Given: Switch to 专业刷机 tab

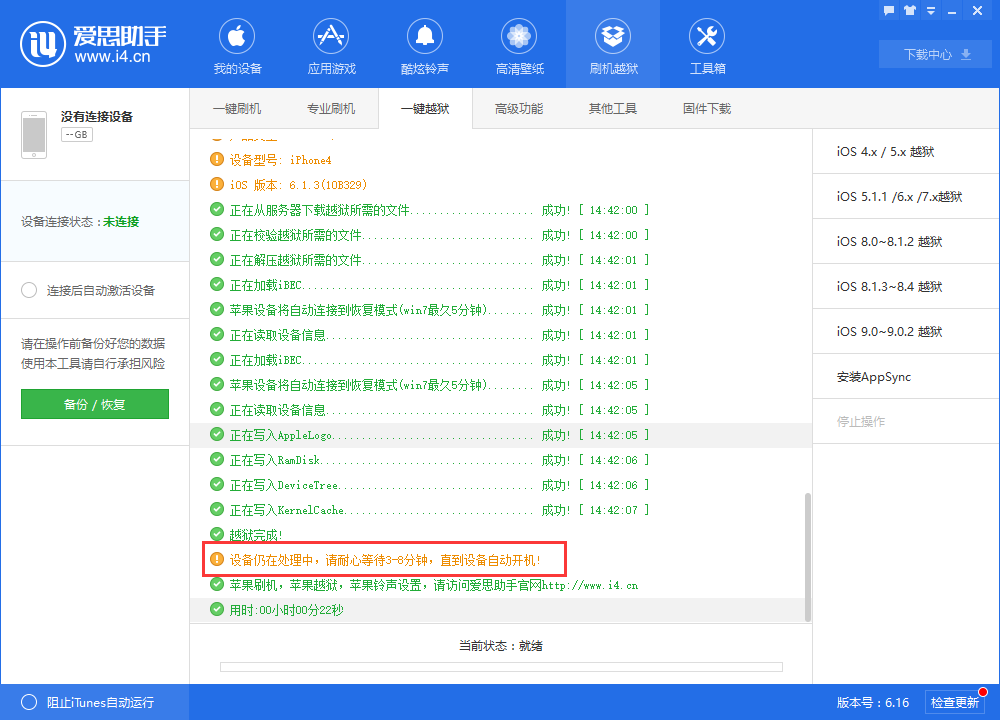Looking at the screenshot, I should (331, 108).
